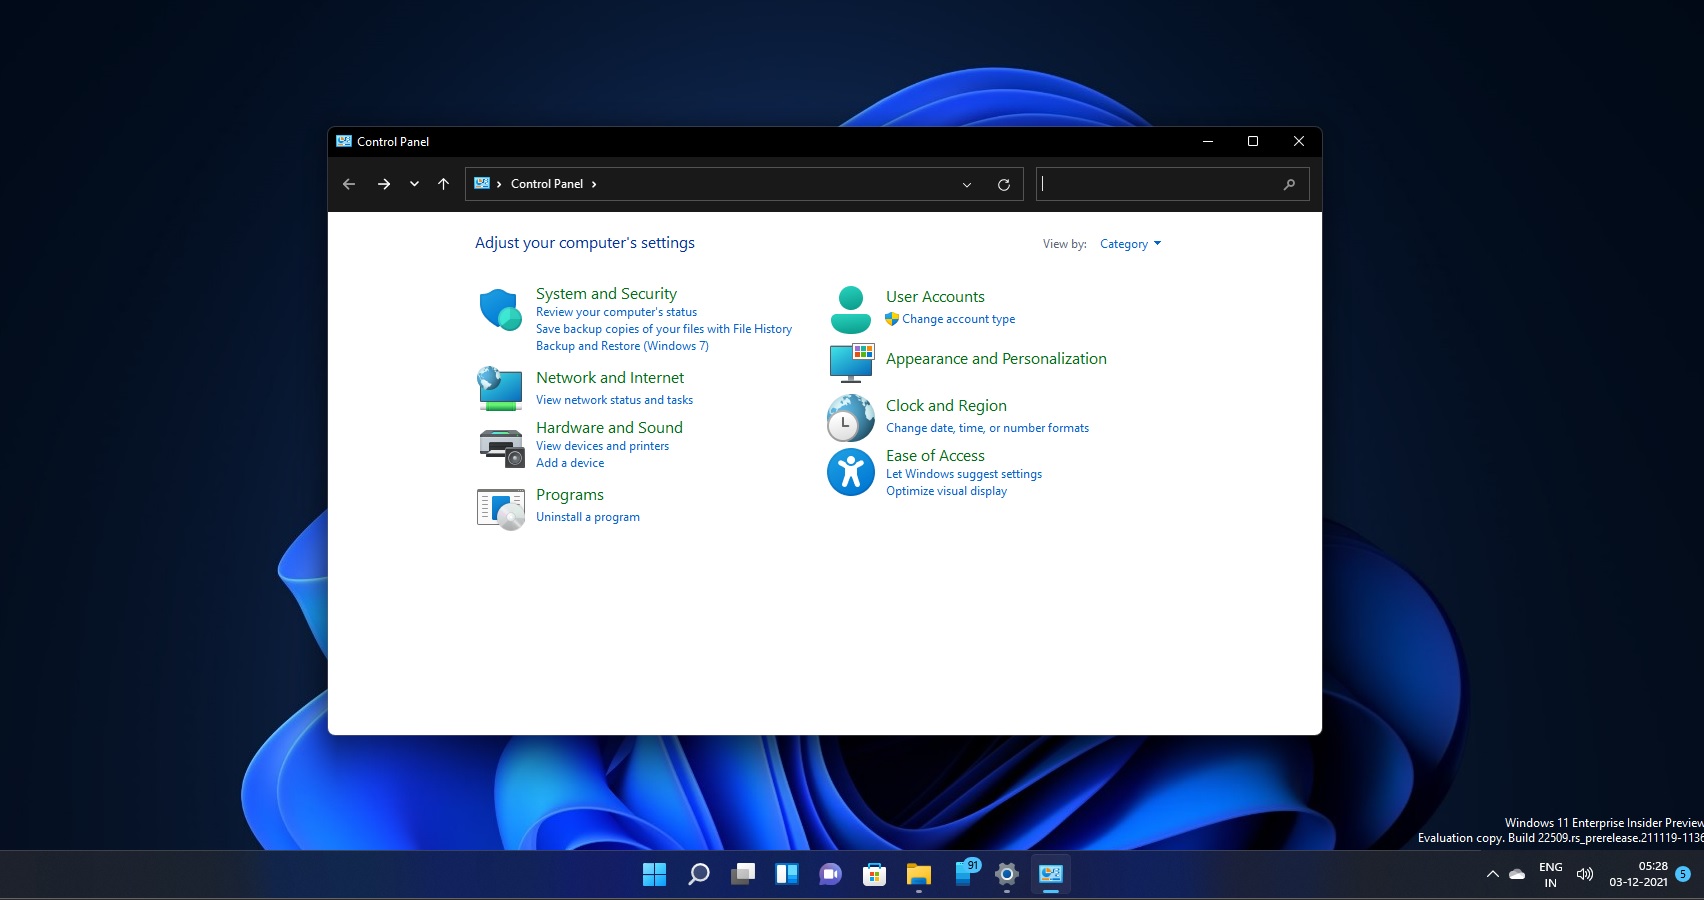Click the Hardware and Sound printer icon

coord(500,448)
